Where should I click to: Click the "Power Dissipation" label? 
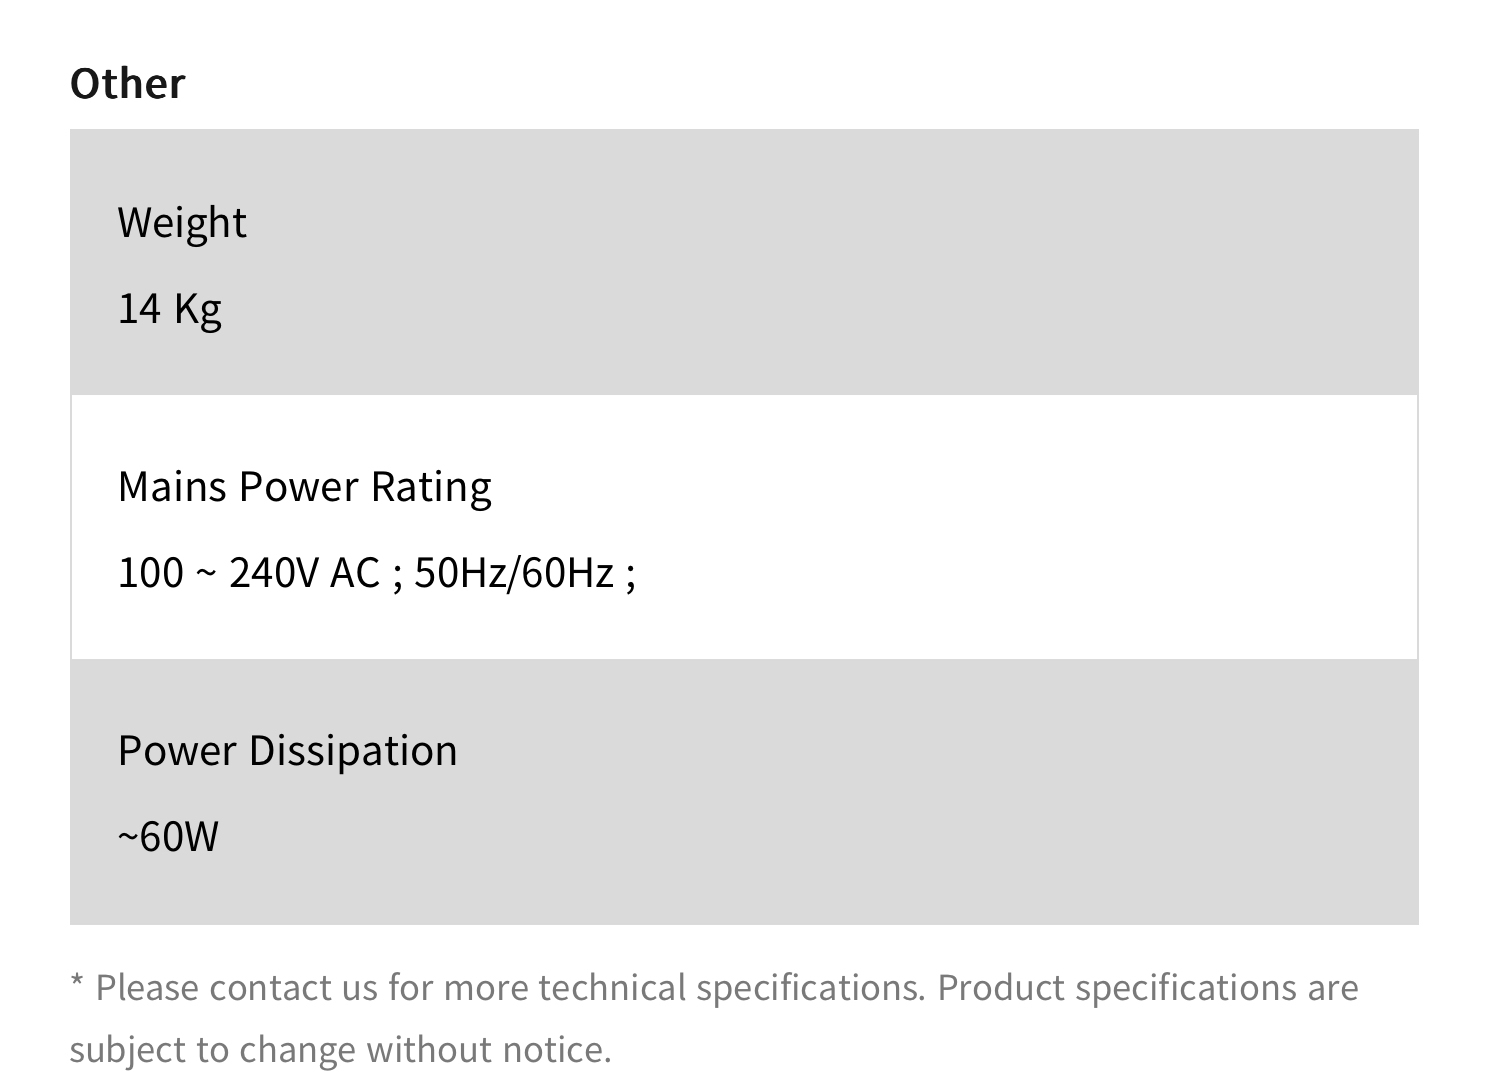point(287,750)
